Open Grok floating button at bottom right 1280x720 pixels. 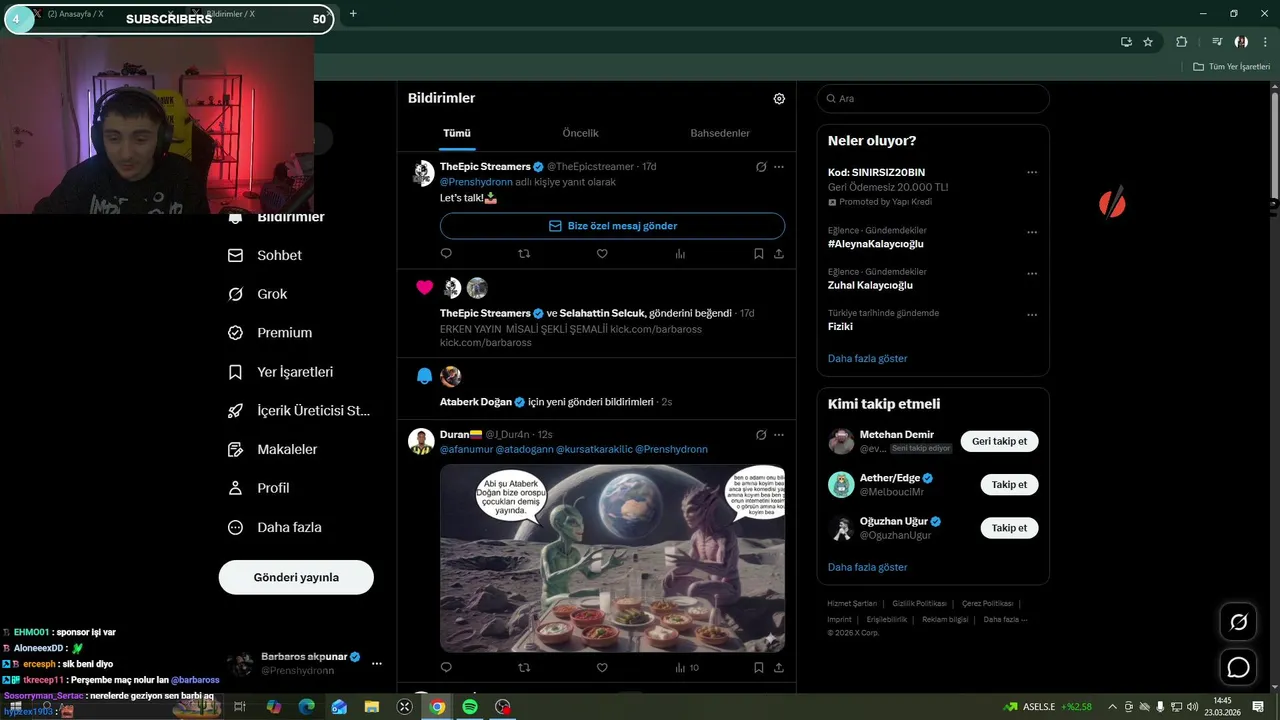pos(1238,622)
